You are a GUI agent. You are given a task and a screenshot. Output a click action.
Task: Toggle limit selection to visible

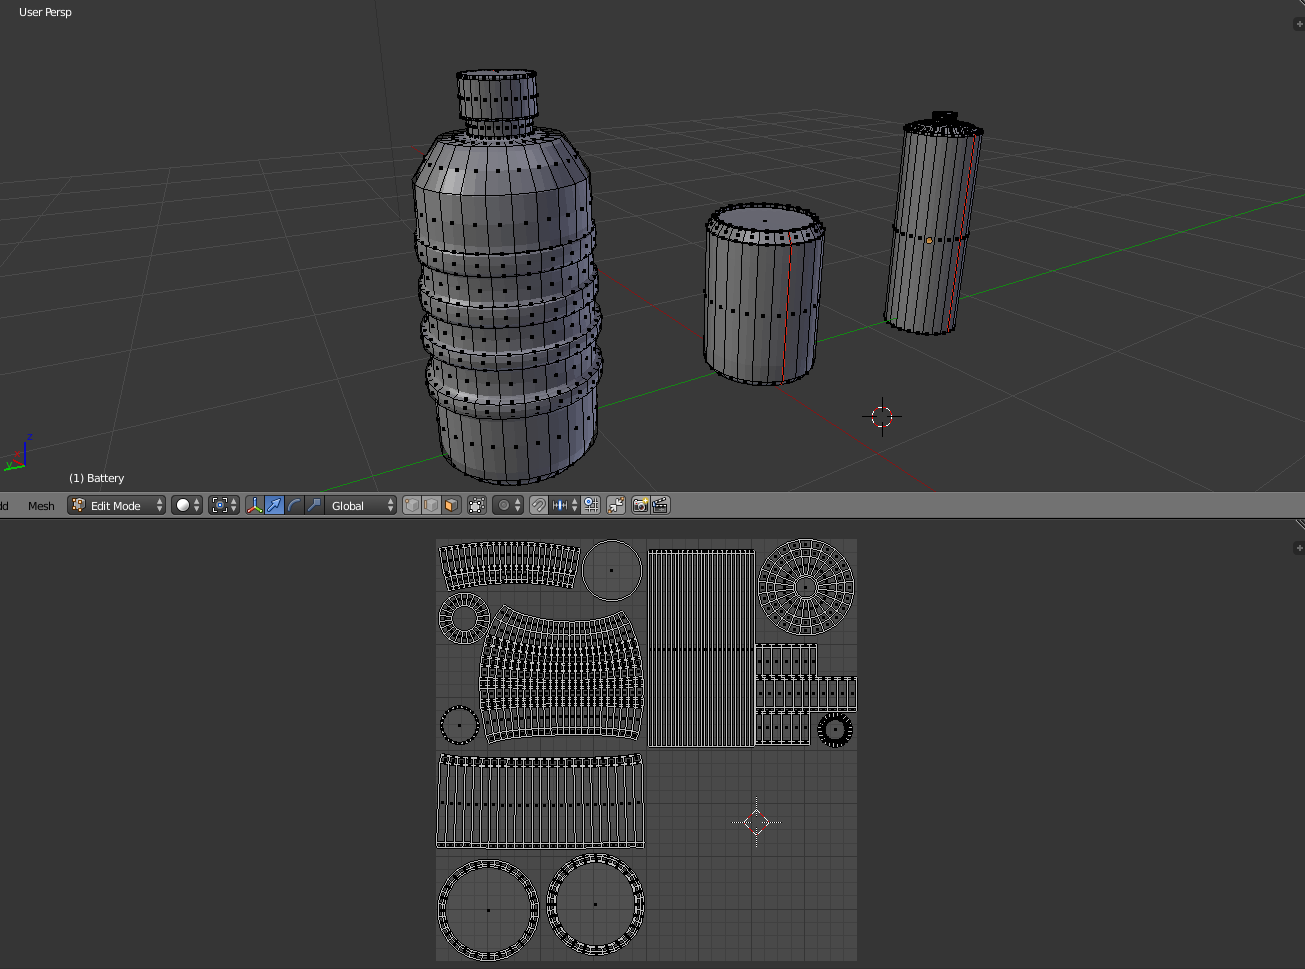pos(477,506)
